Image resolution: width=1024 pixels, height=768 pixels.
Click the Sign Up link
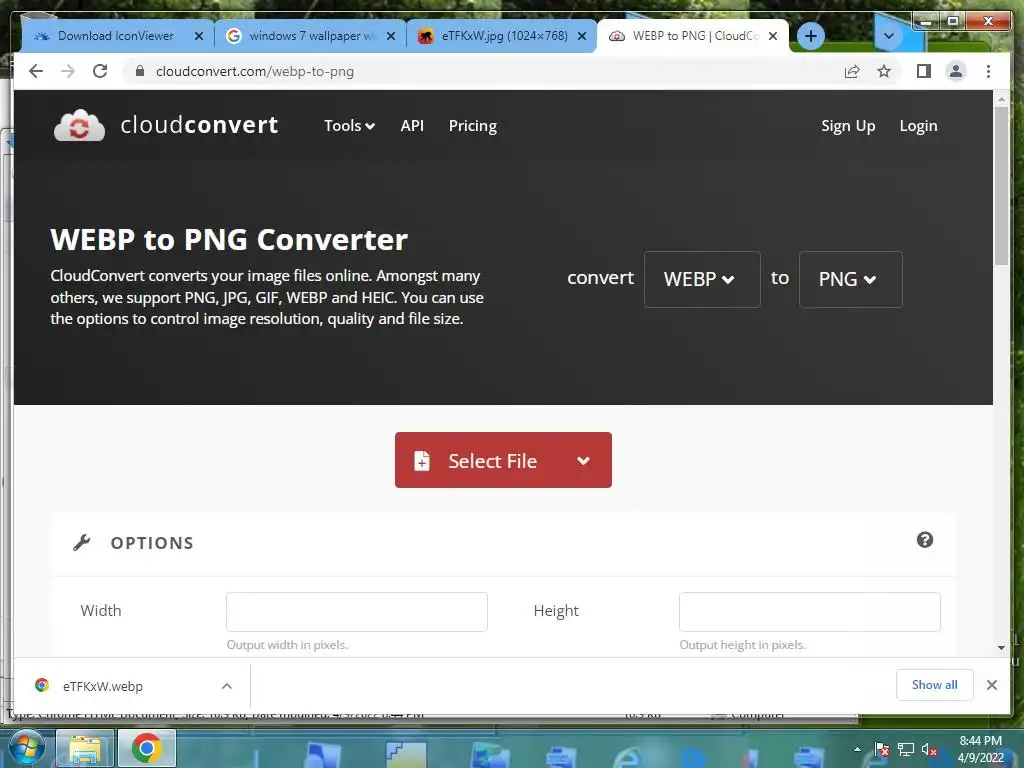point(848,125)
